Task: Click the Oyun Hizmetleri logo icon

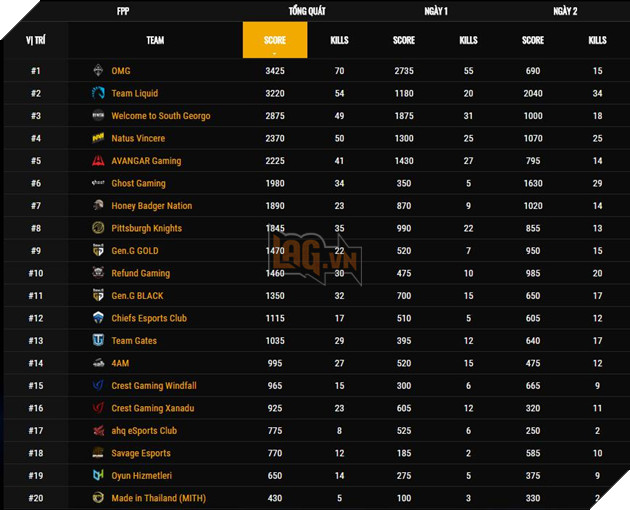Action: coord(98,475)
